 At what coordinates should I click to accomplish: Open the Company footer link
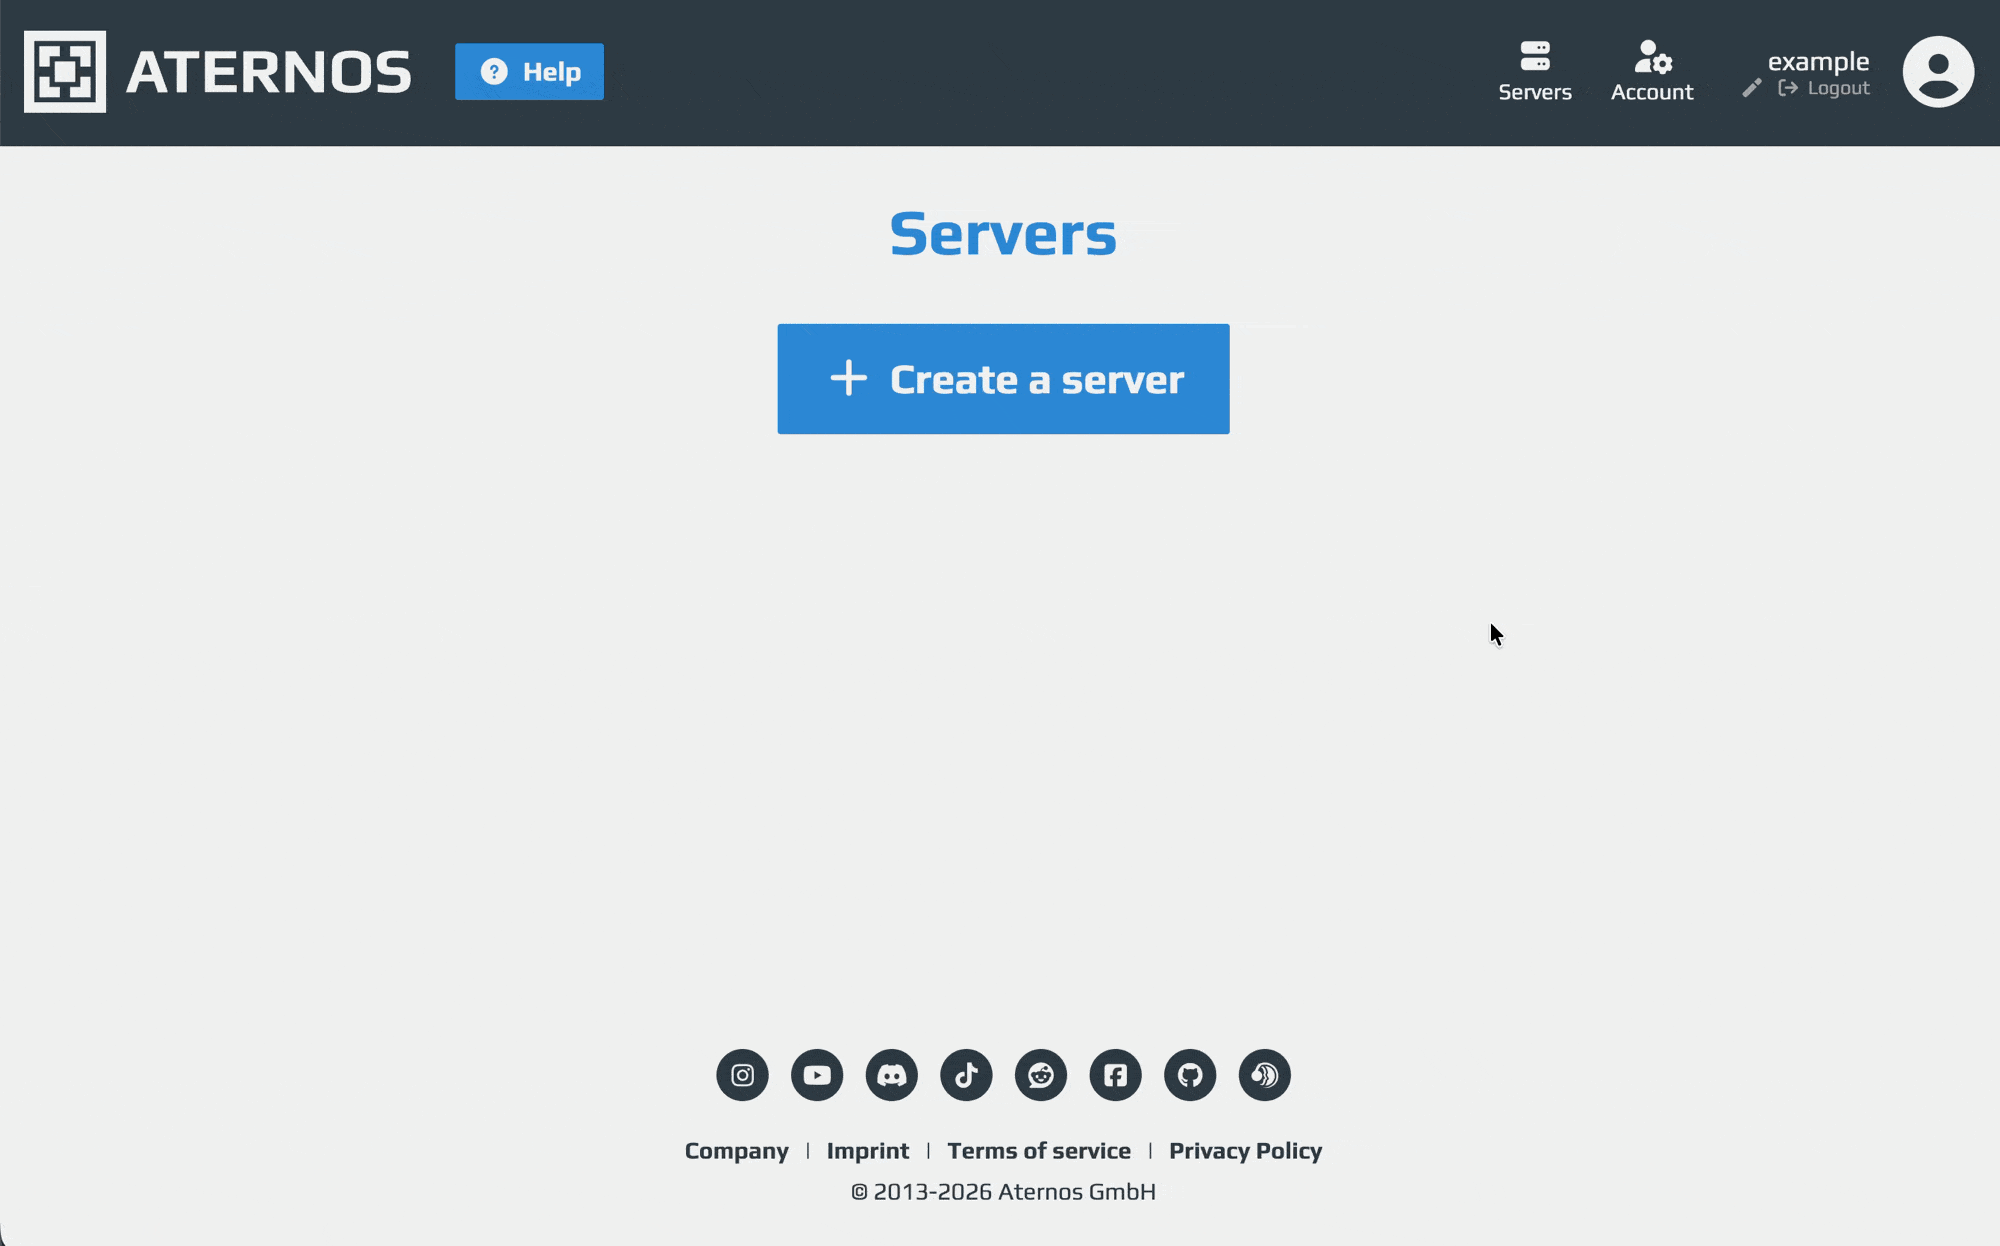click(736, 1151)
